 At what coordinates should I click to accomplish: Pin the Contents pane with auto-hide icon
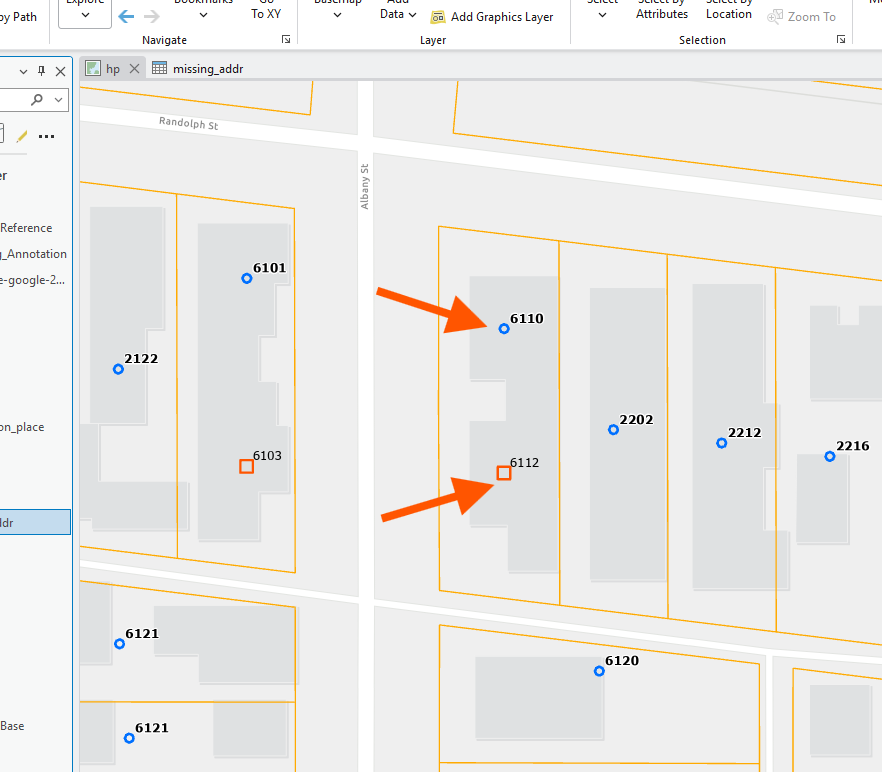(41, 71)
